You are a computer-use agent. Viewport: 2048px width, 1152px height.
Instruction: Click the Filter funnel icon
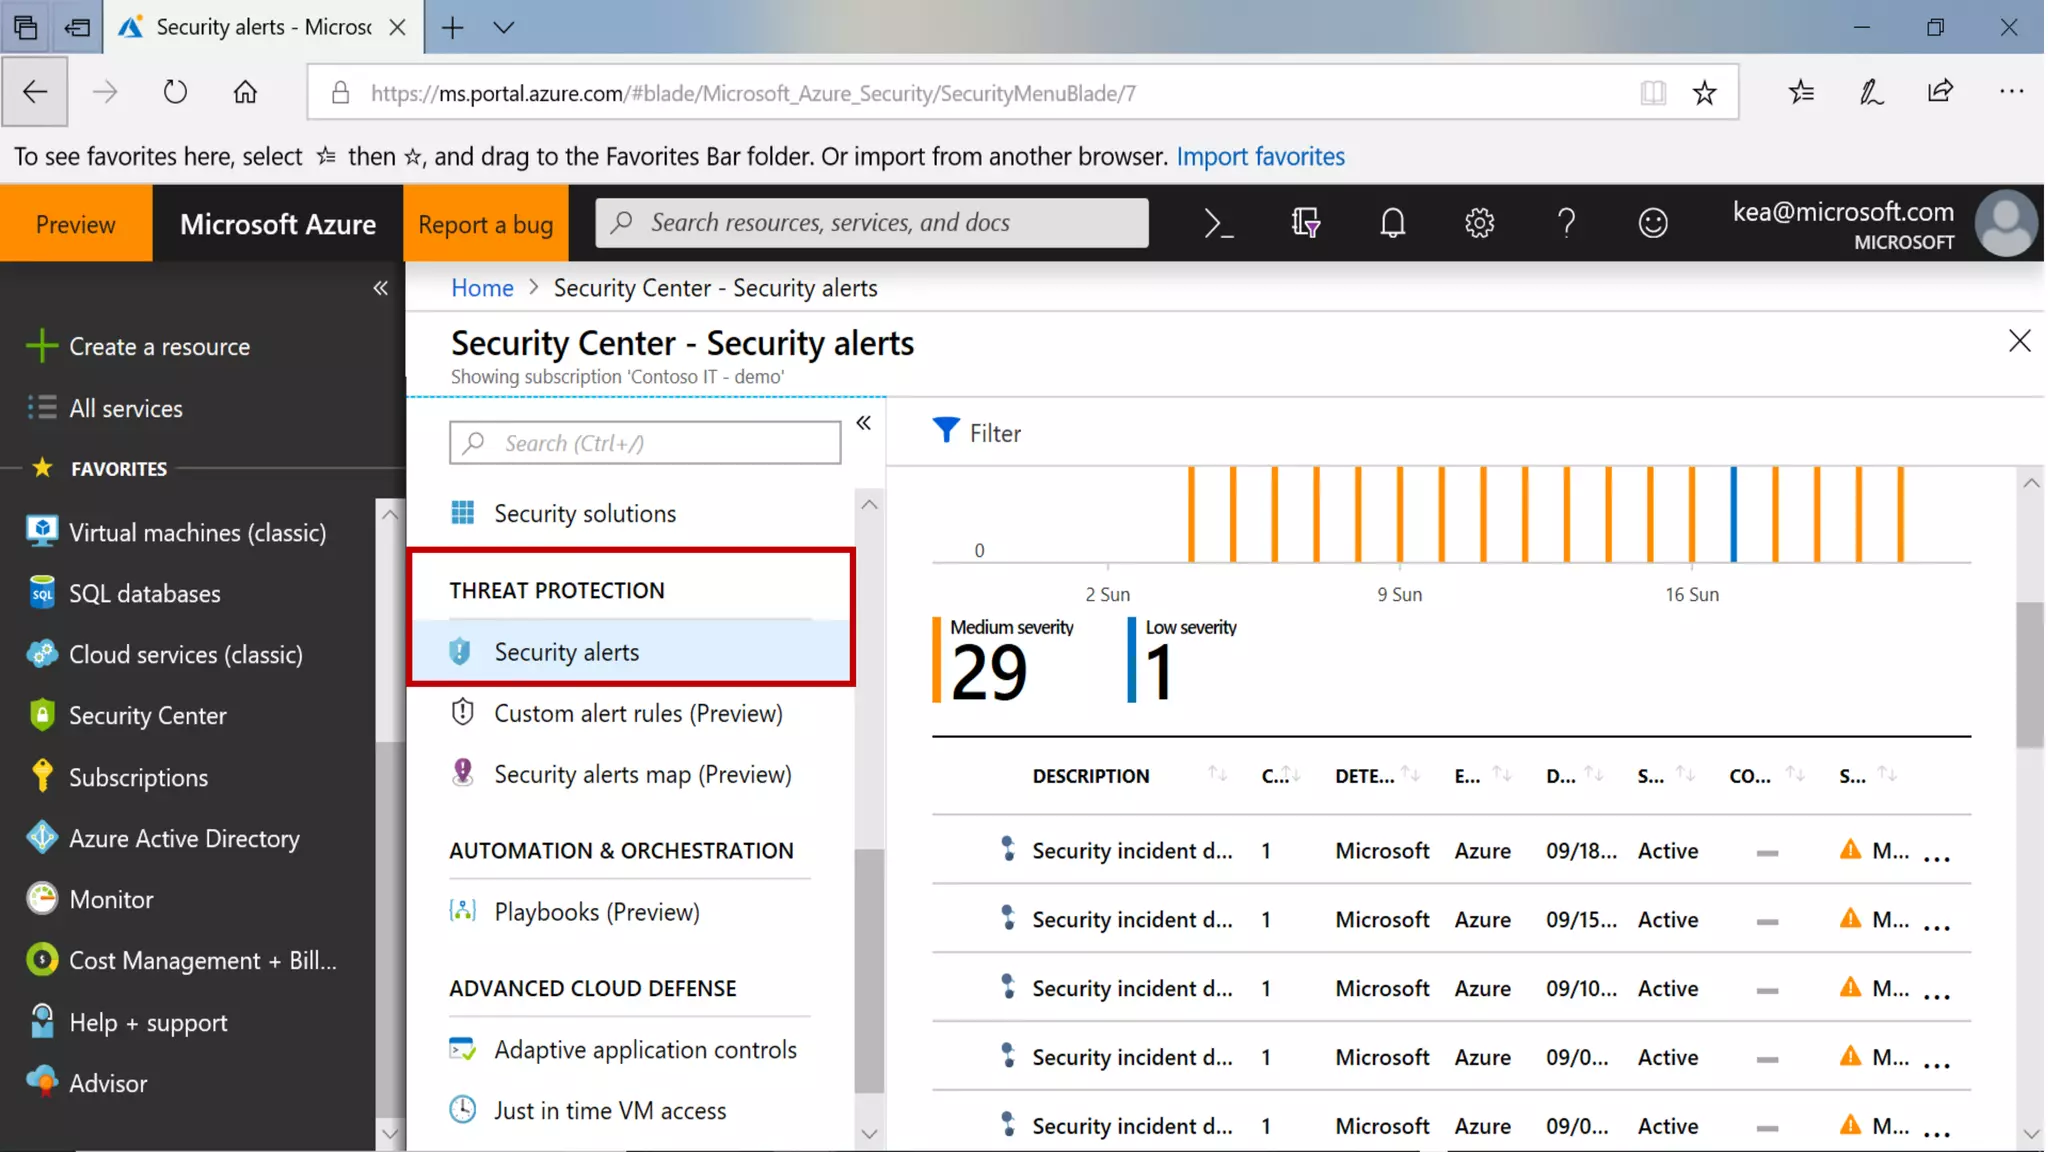pos(946,431)
